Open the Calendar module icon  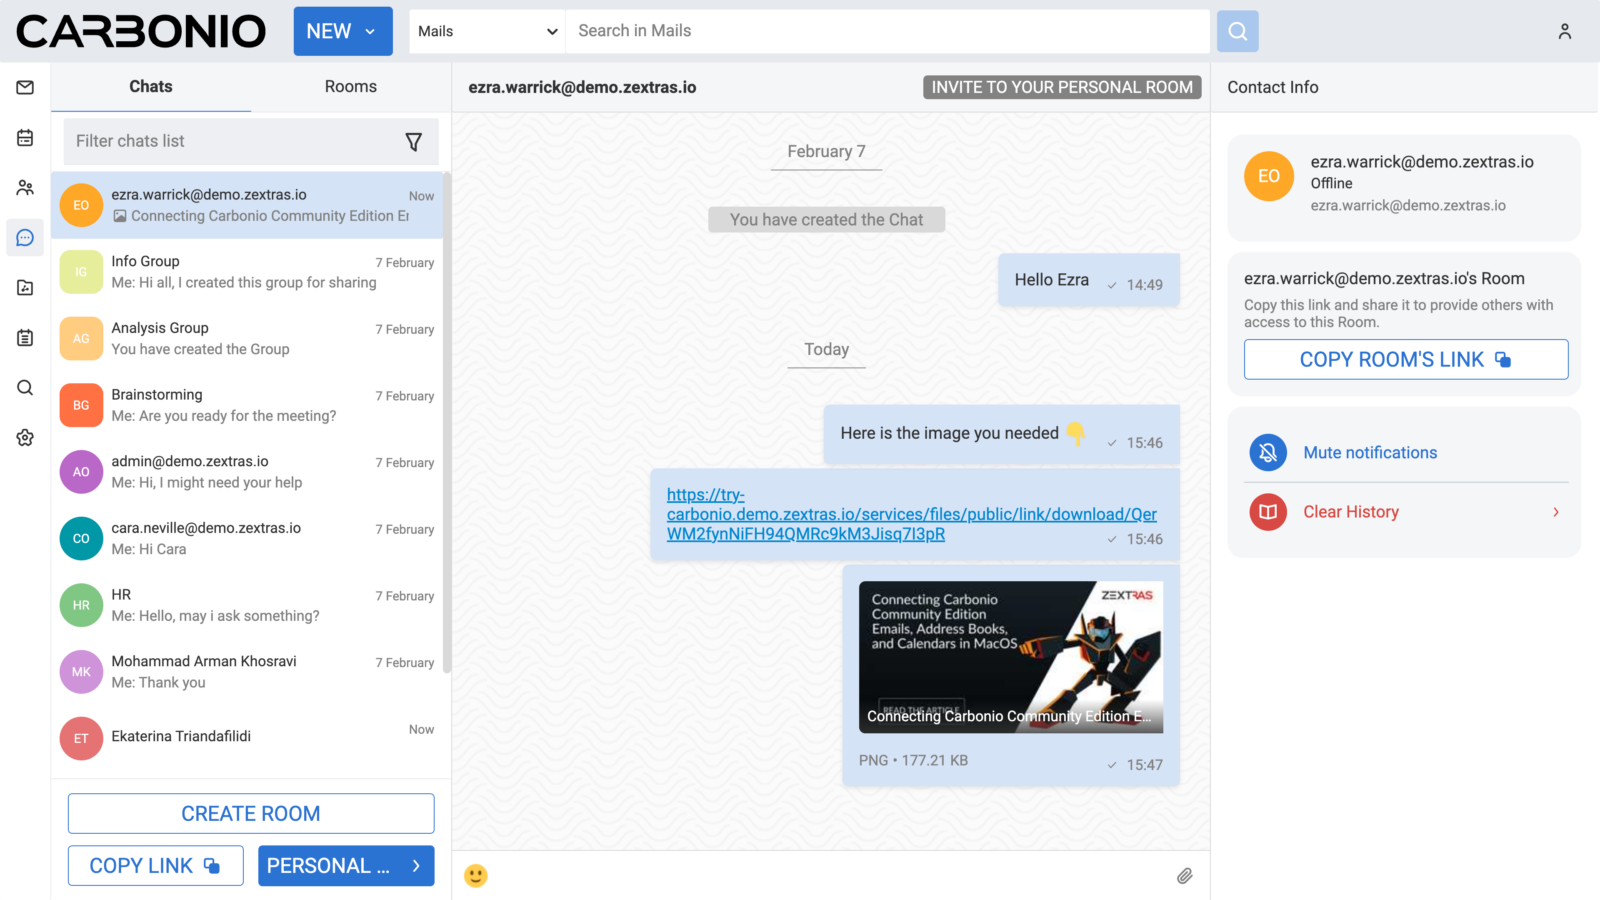pyautogui.click(x=24, y=137)
